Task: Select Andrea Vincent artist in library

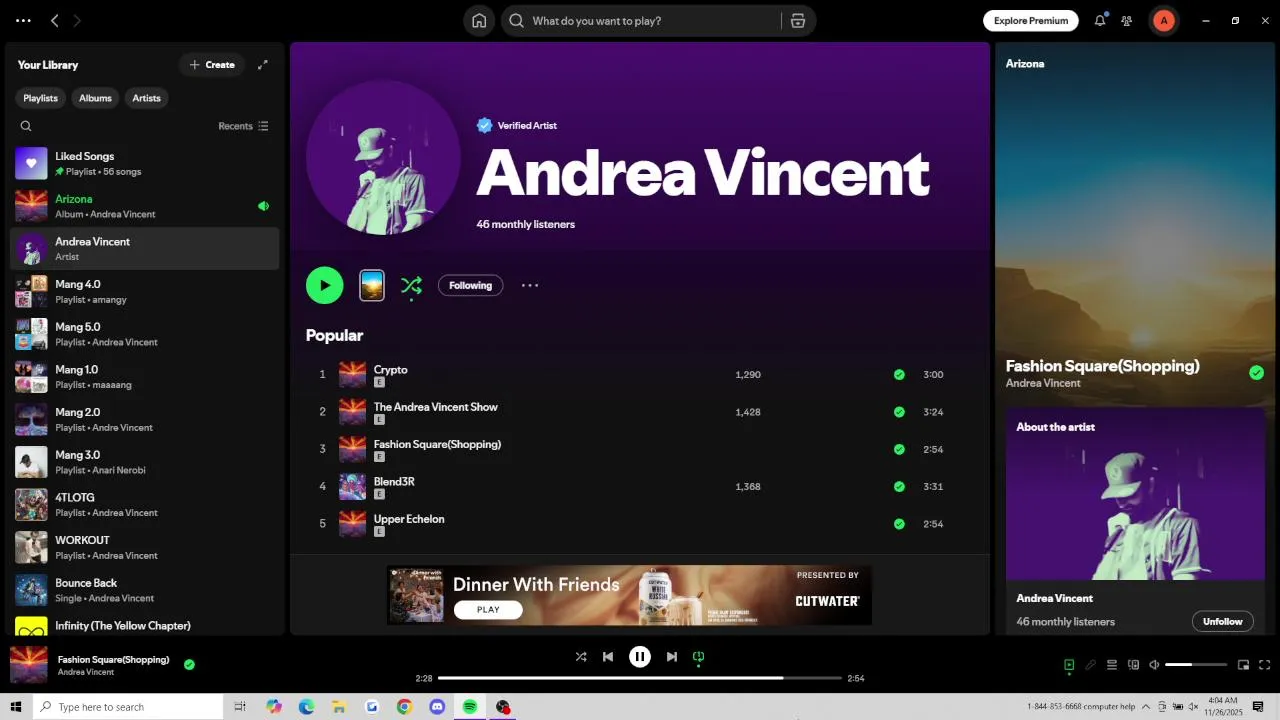Action: tap(144, 248)
